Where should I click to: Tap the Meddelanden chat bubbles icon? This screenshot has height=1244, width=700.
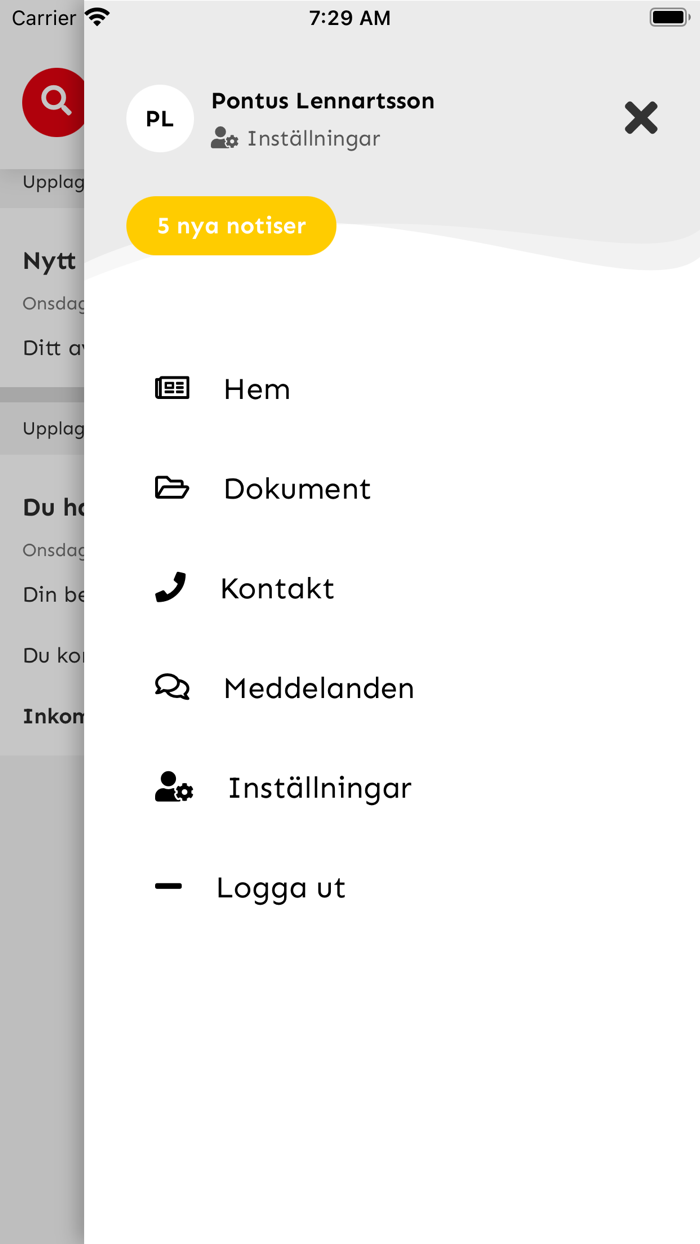click(172, 687)
